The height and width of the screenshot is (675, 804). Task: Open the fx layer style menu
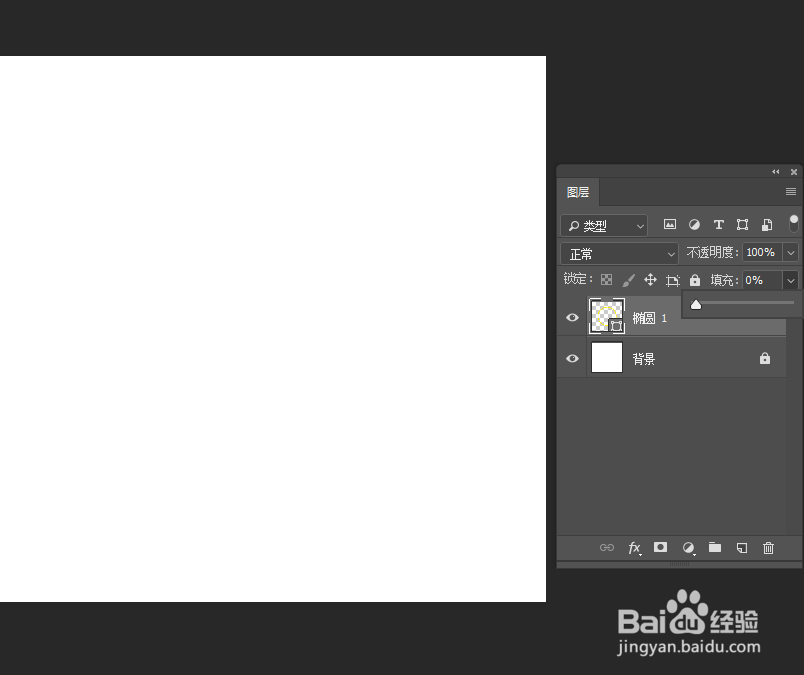point(634,548)
